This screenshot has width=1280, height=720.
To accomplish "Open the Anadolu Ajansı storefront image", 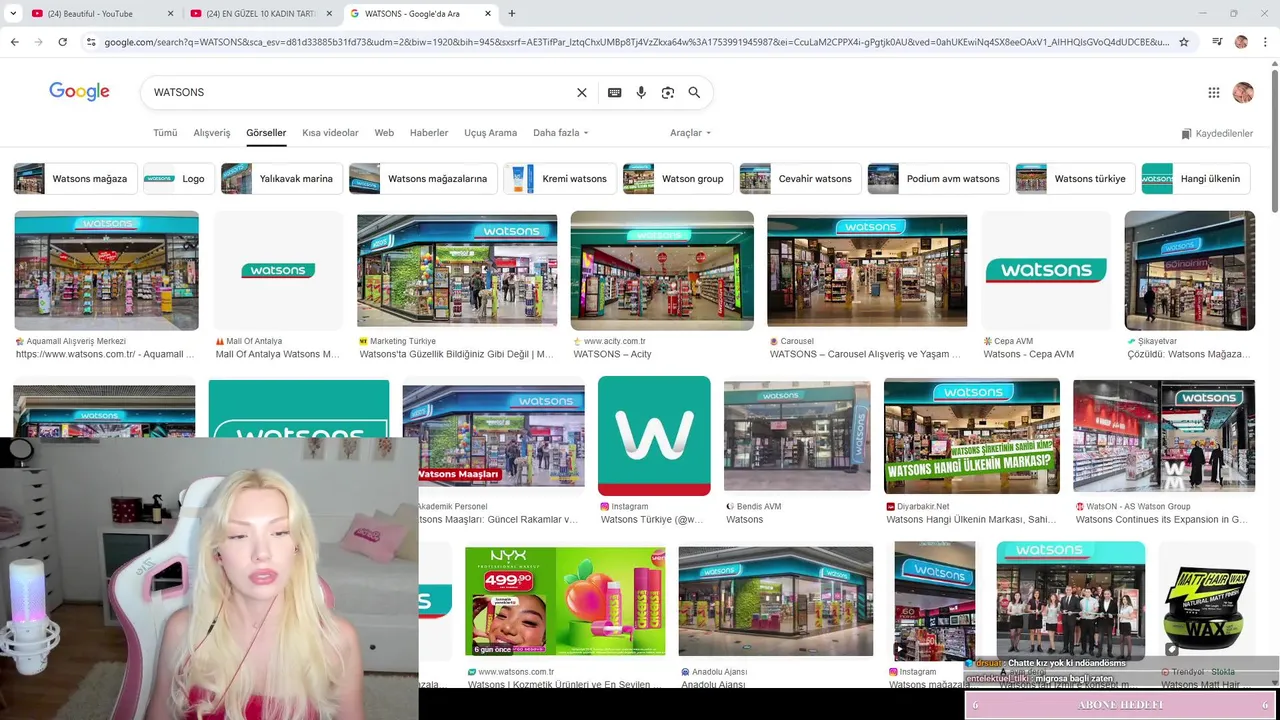I will point(776,601).
